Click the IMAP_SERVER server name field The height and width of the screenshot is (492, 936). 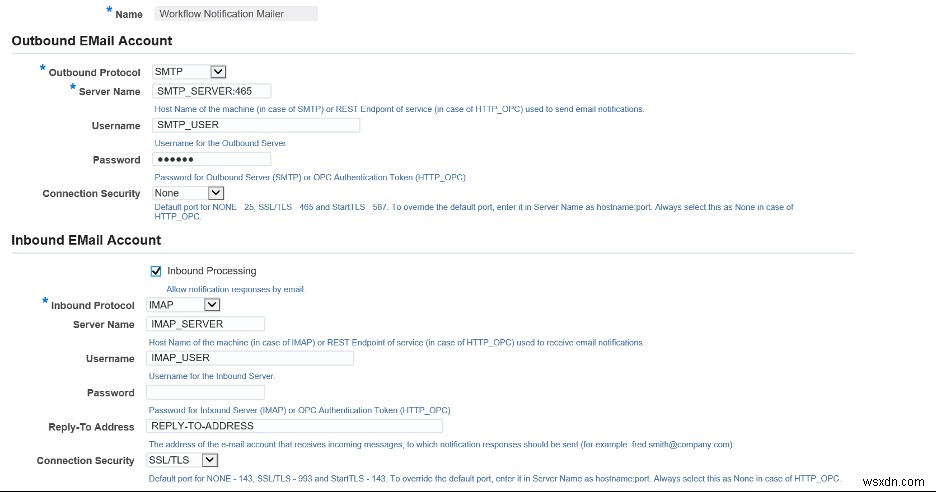pyautogui.click(x=205, y=324)
